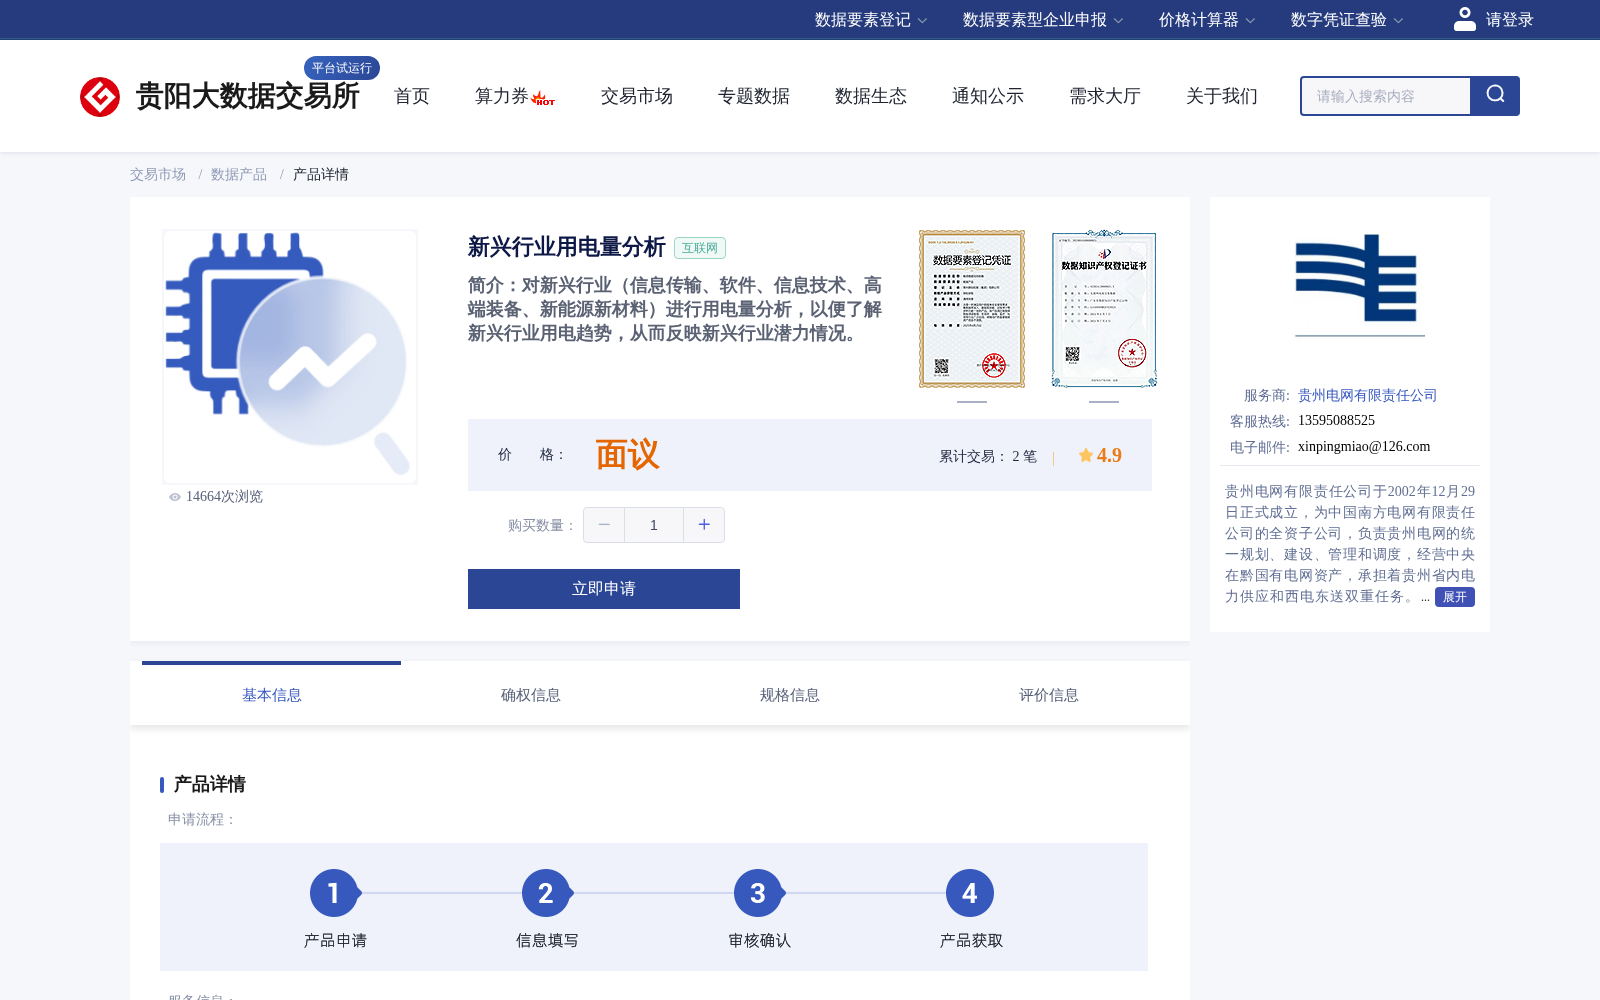1600x1000 pixels.
Task: Click 累计交易：2 笔 text
Action: click(x=988, y=456)
